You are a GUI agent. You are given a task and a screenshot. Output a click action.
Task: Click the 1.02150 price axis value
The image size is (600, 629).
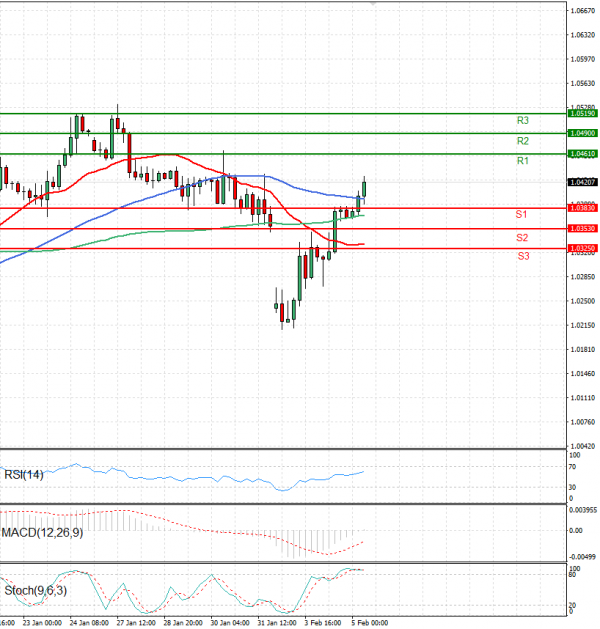(x=583, y=325)
